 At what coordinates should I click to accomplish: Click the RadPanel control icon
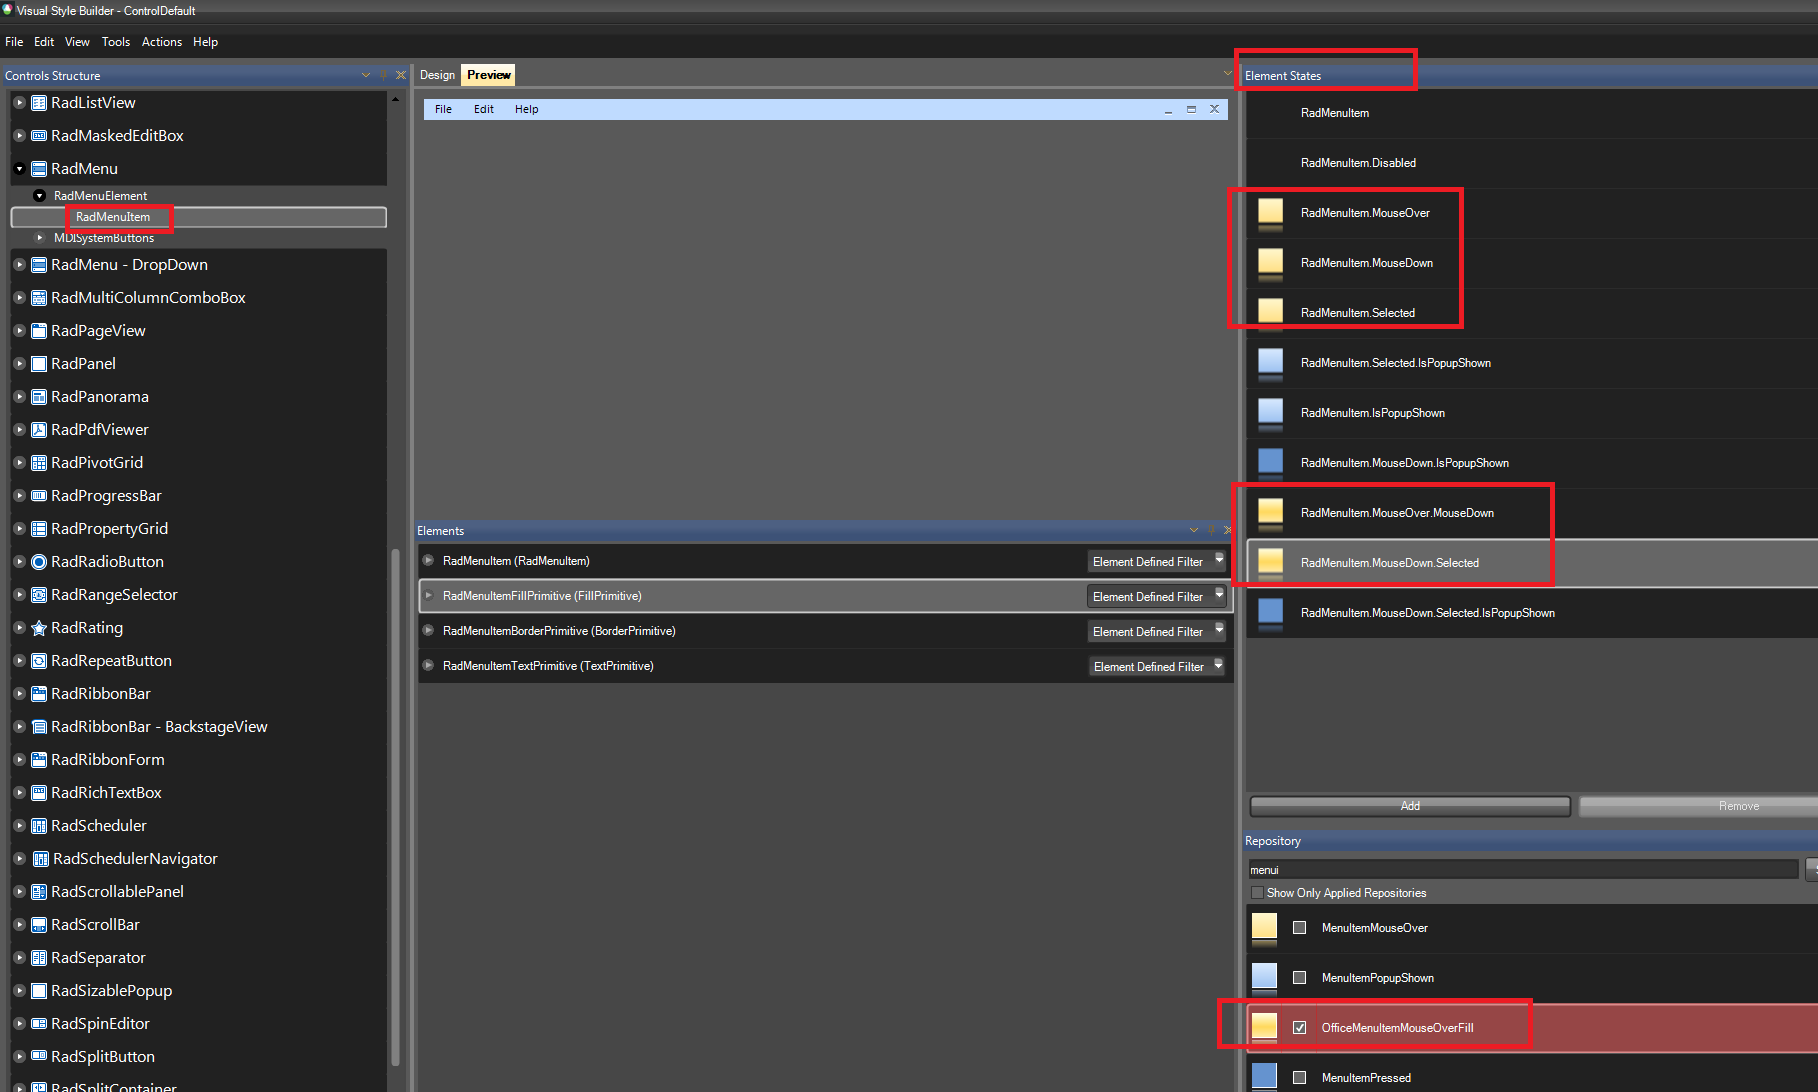(x=39, y=364)
